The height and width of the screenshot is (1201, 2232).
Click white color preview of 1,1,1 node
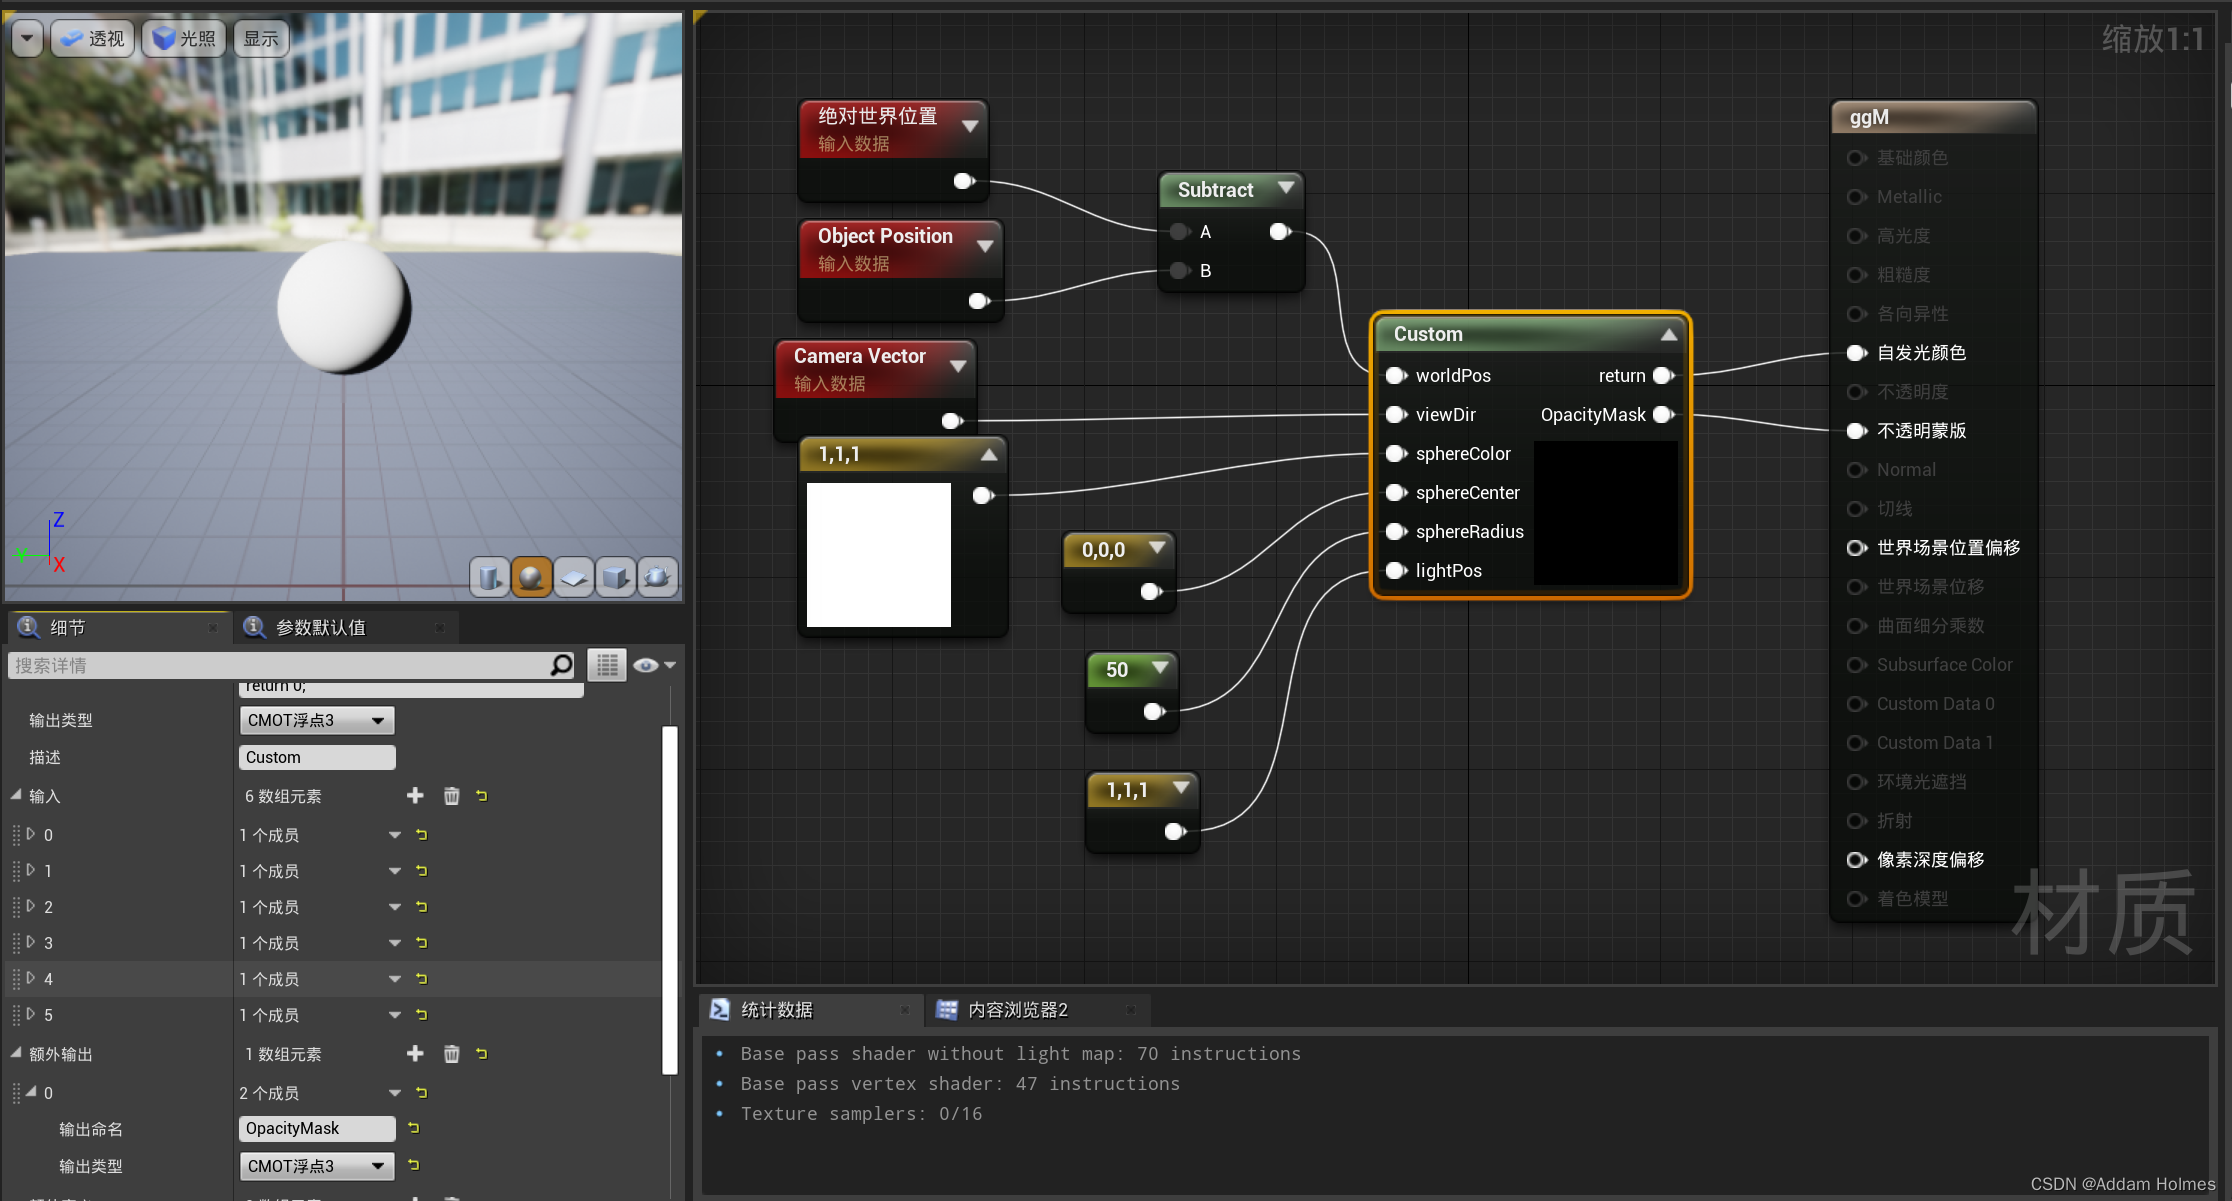pos(878,555)
